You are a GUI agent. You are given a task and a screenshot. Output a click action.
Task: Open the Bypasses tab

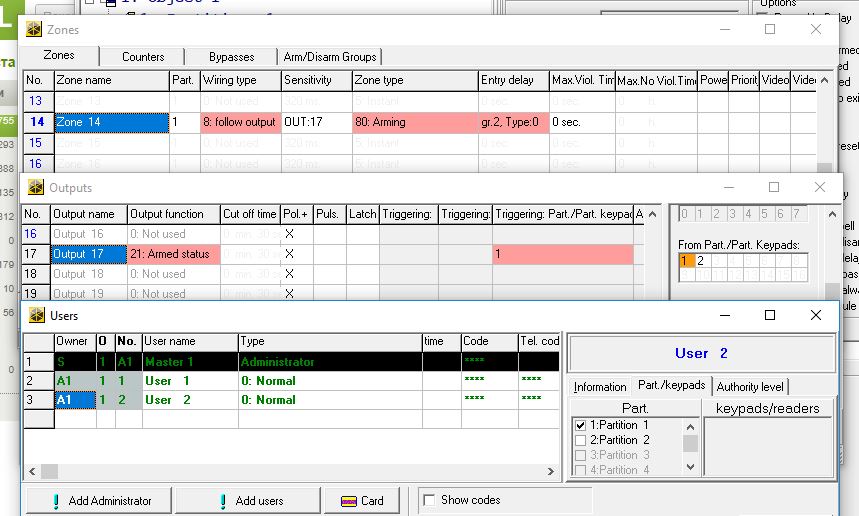[231, 57]
